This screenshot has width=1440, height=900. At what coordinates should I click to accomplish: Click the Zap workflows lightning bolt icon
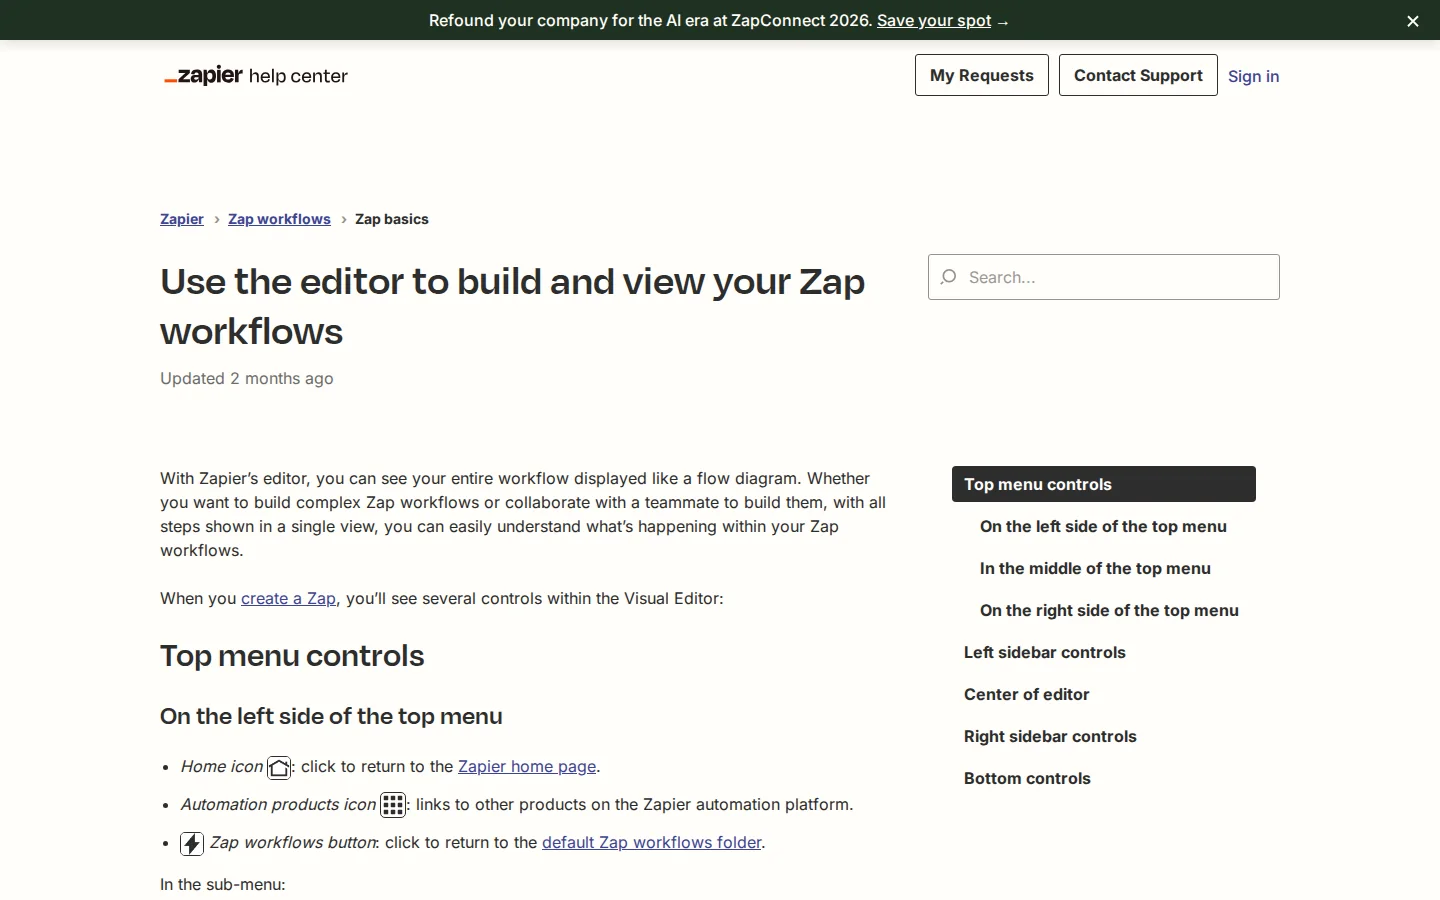pyautogui.click(x=192, y=843)
